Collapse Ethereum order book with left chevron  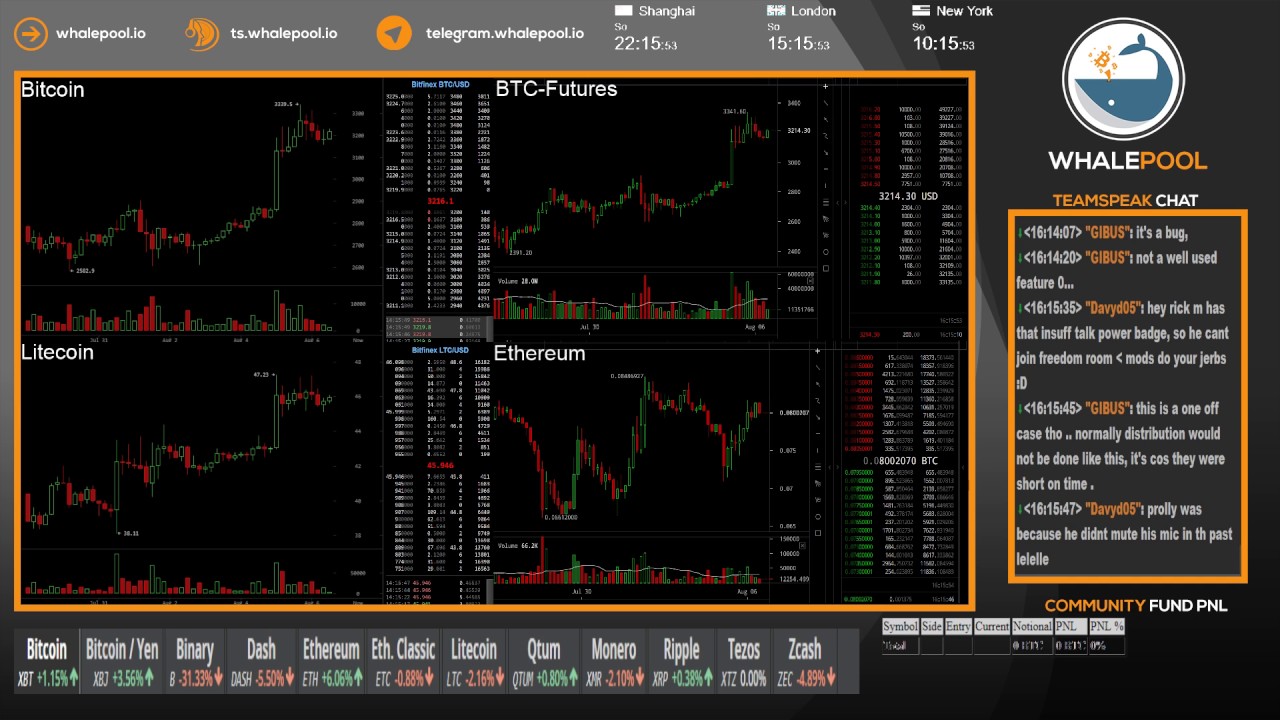pyautogui.click(x=829, y=467)
